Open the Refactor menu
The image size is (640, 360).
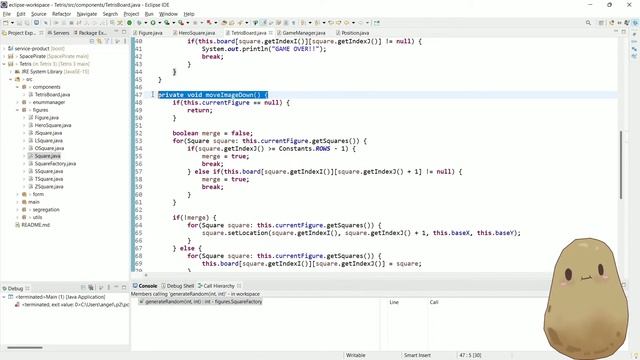pos(61,14)
